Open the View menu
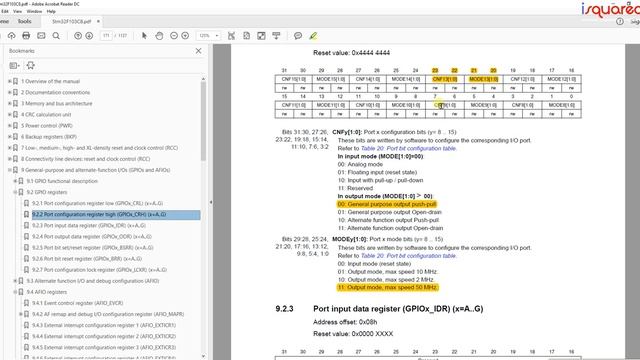 pos(18,11)
